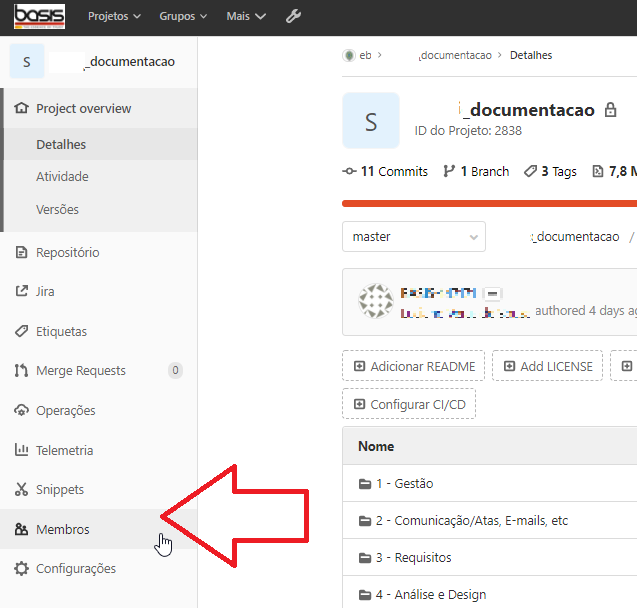Go to Etiquetas in the sidebar

[61, 331]
